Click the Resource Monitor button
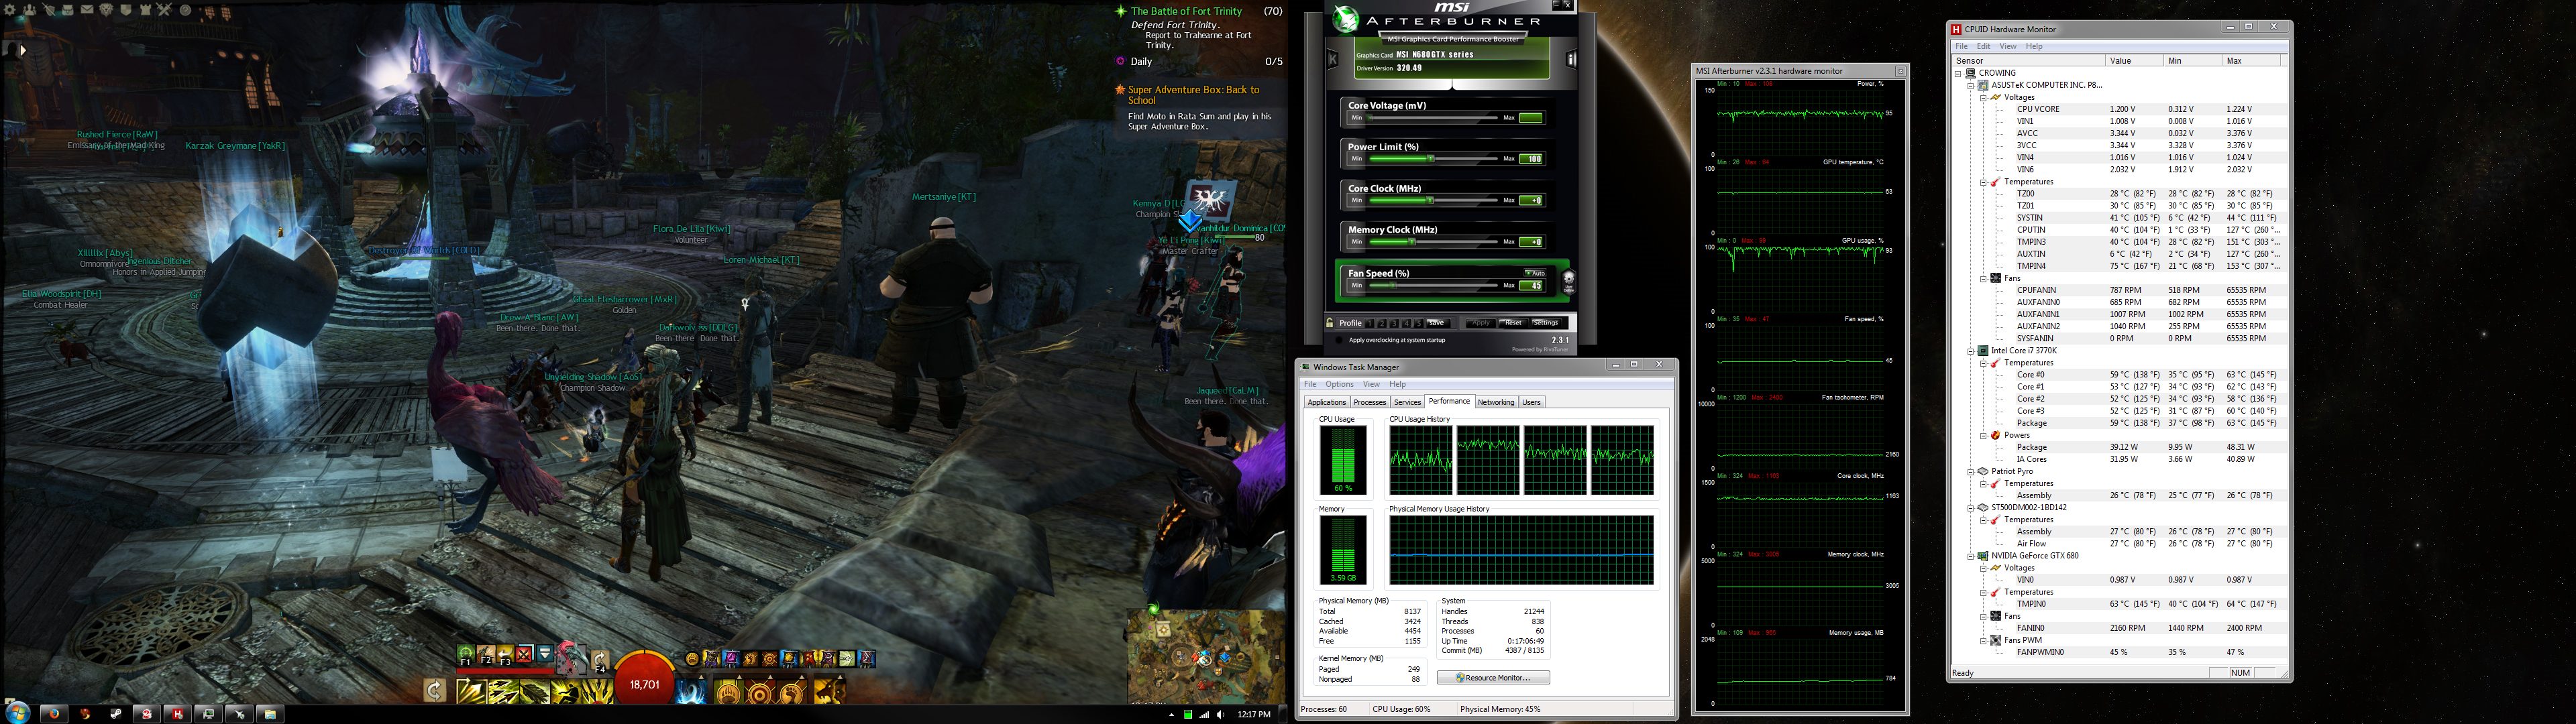Viewport: 2576px width, 724px height. tap(1493, 678)
